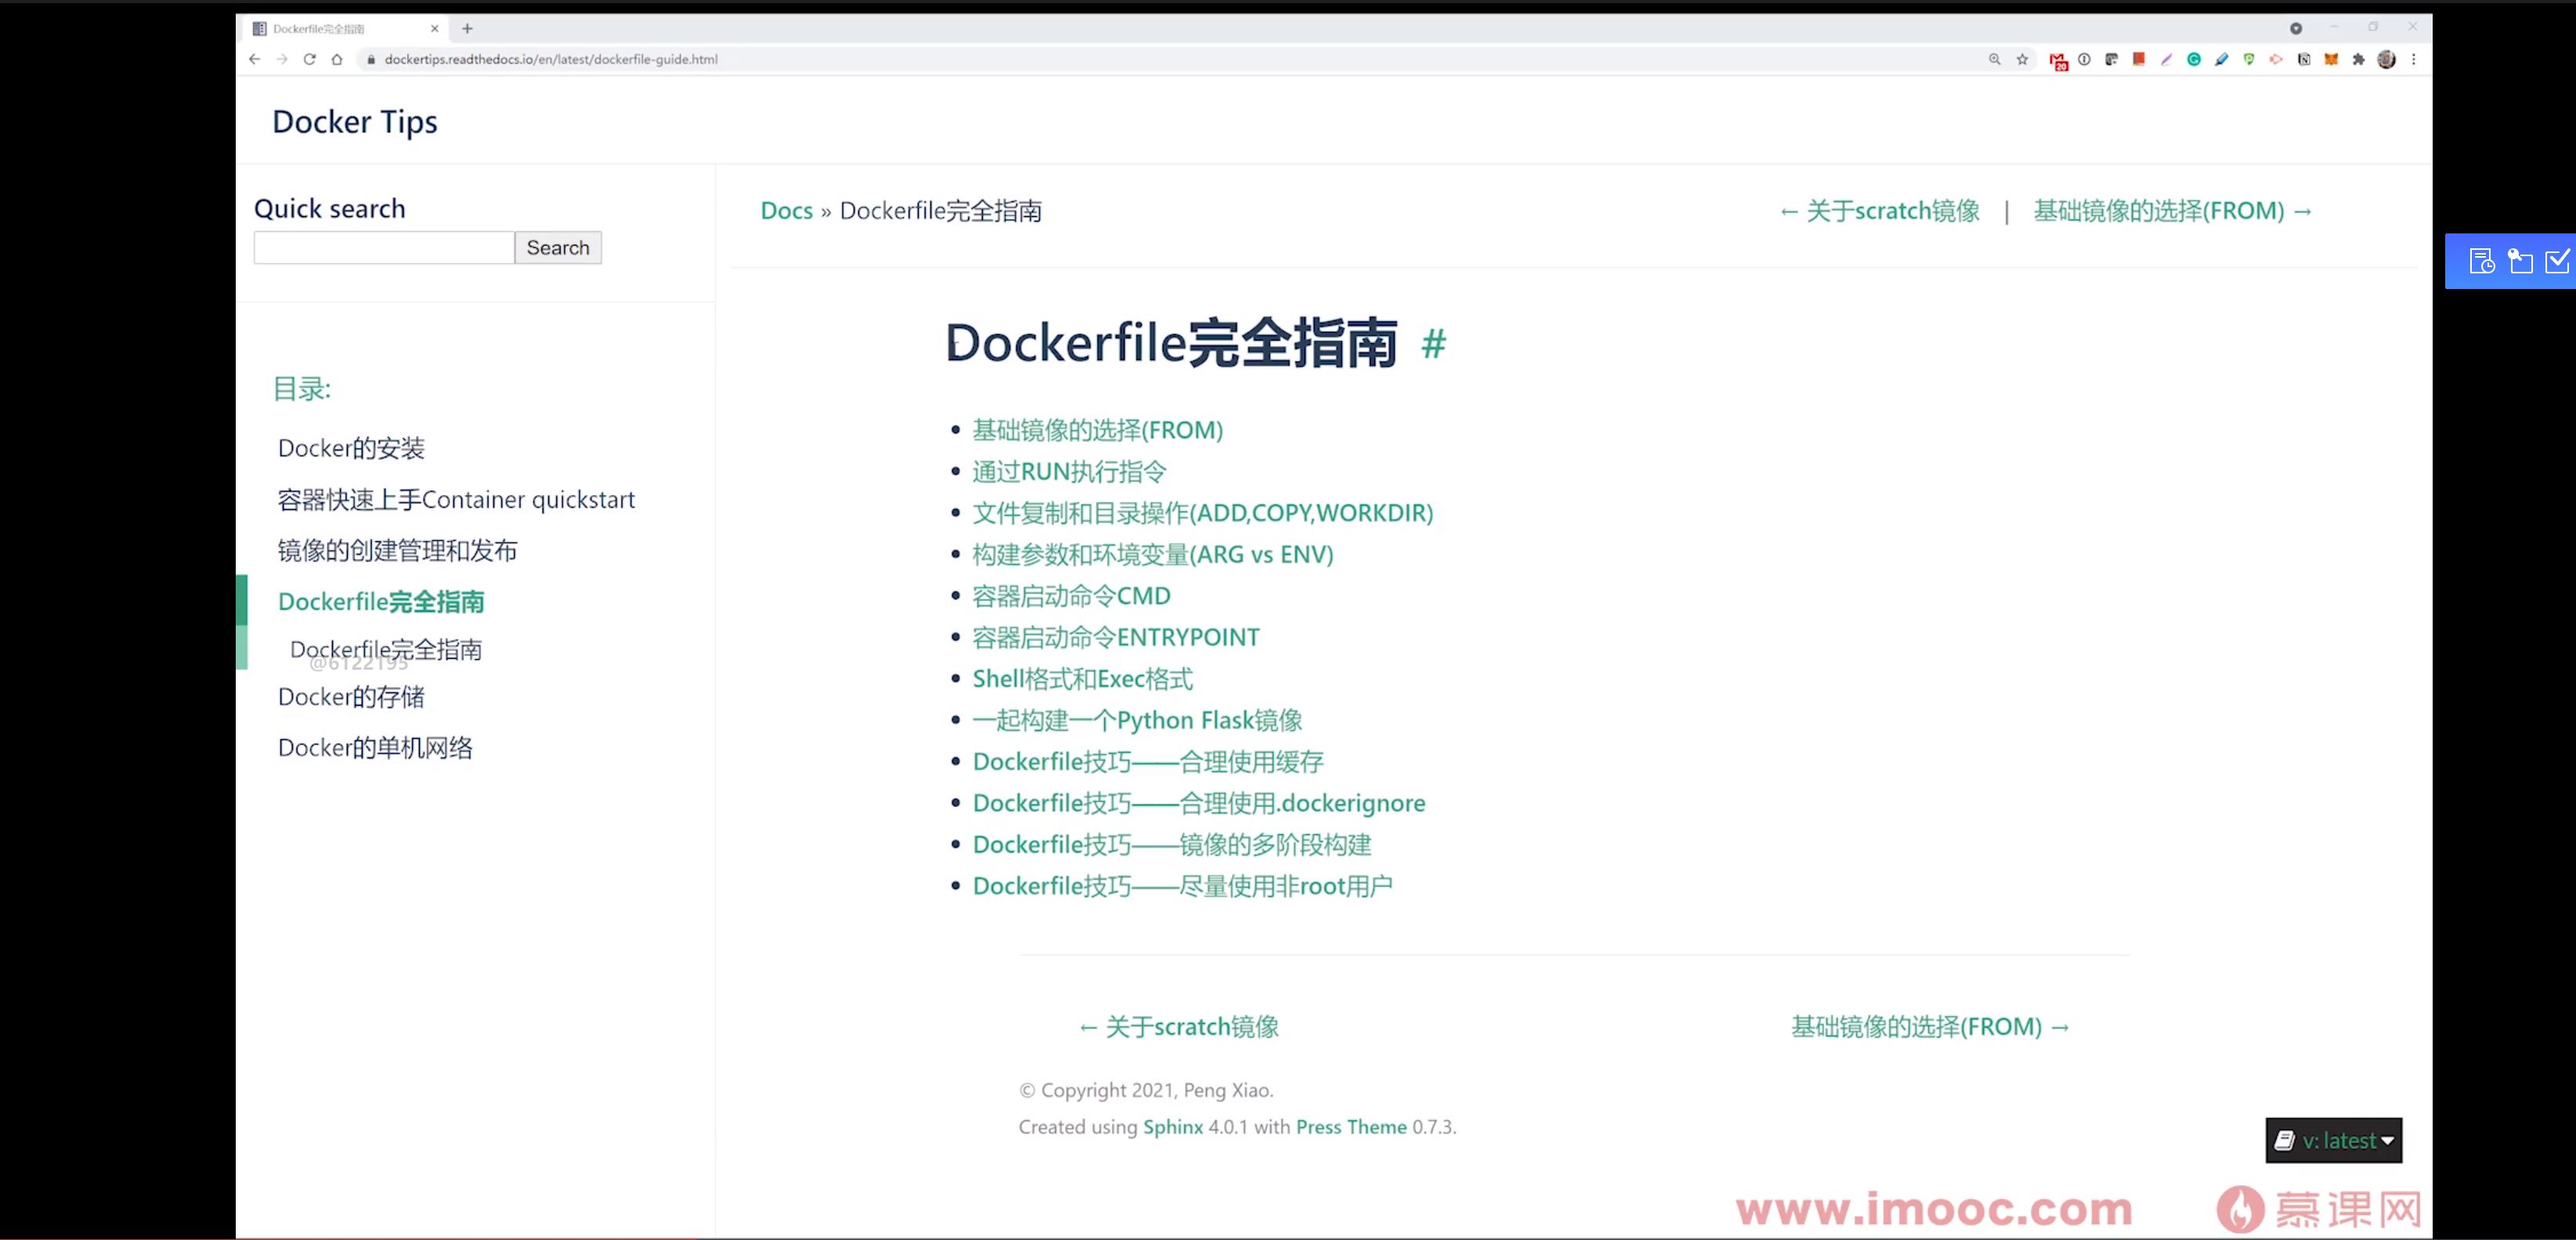
Task: Open the browser profile avatar menu
Action: [2387, 59]
